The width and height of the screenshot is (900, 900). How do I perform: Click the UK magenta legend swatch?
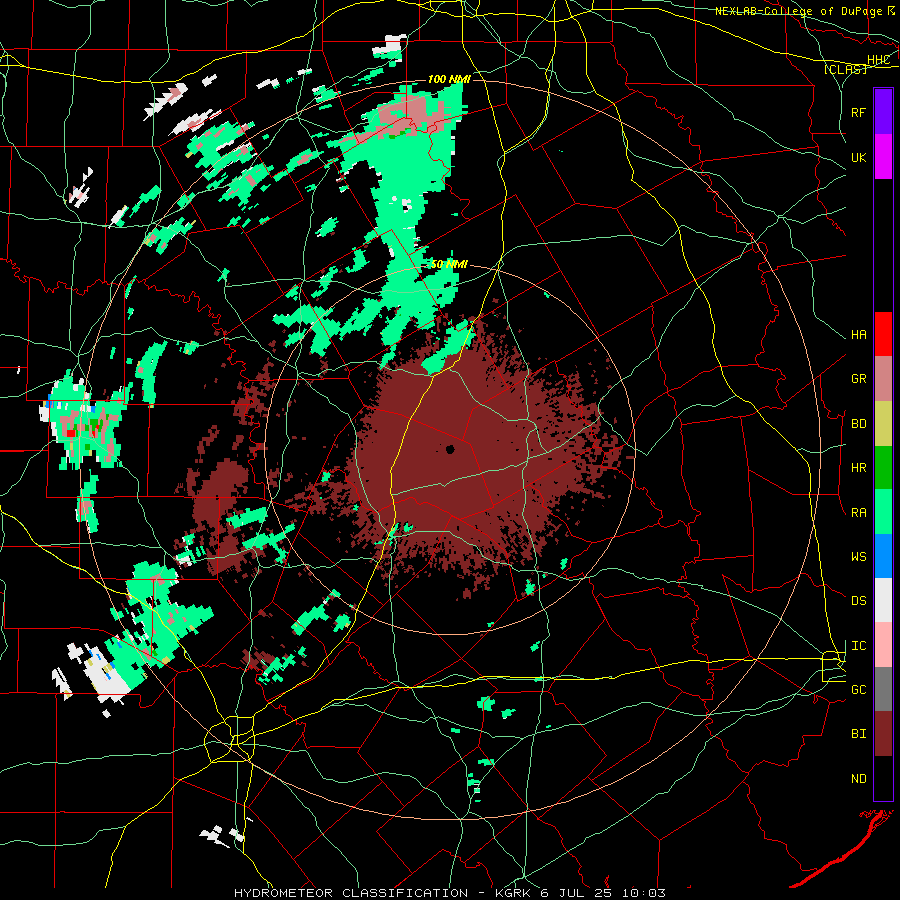tap(883, 157)
